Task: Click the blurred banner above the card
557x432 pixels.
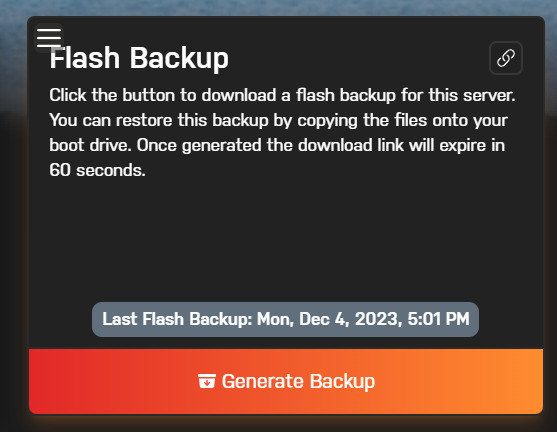Action: (278, 7)
